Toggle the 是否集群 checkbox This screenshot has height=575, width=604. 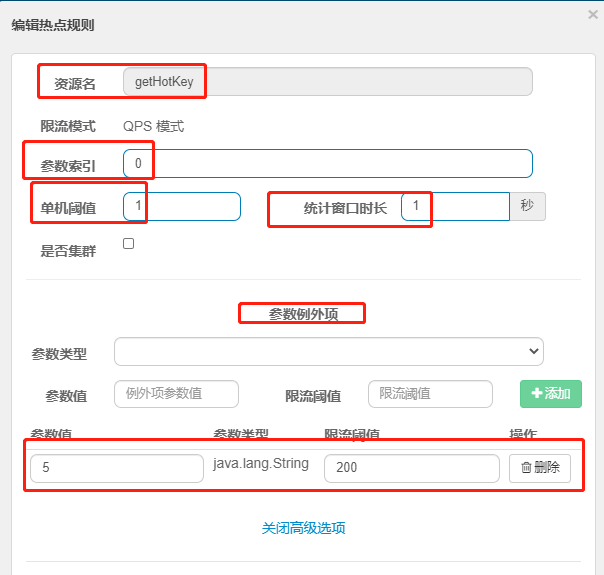(128, 244)
